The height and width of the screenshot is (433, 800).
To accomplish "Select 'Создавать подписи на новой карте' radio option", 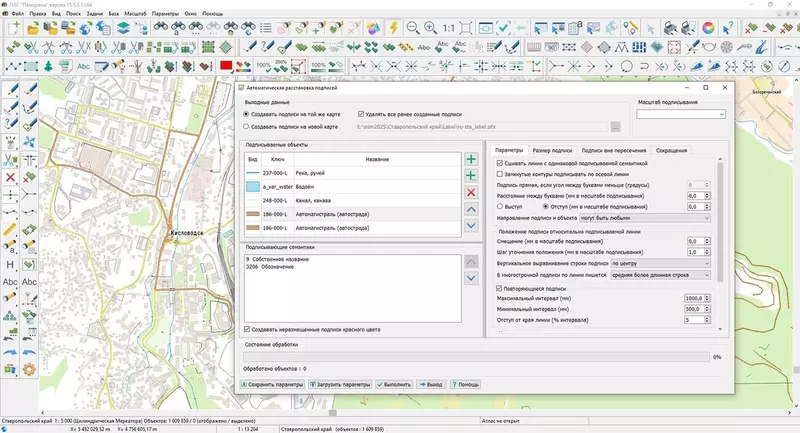I will click(x=247, y=127).
